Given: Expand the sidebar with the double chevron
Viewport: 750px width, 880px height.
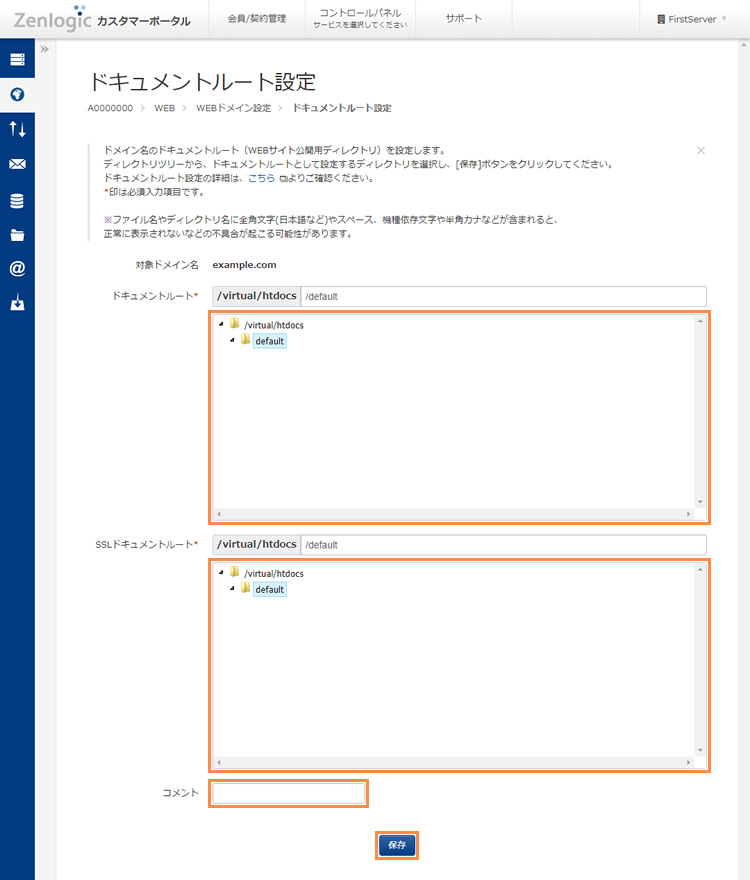Looking at the screenshot, I should (45, 49).
